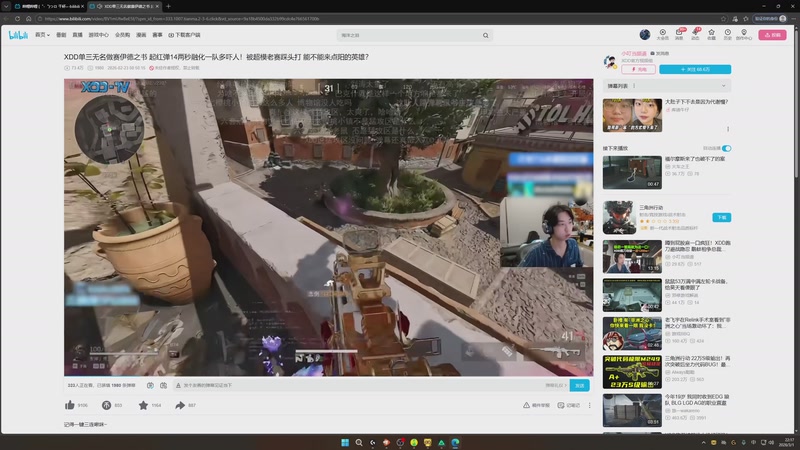
Task: Focus the bilibili search box
Action: pos(410,35)
